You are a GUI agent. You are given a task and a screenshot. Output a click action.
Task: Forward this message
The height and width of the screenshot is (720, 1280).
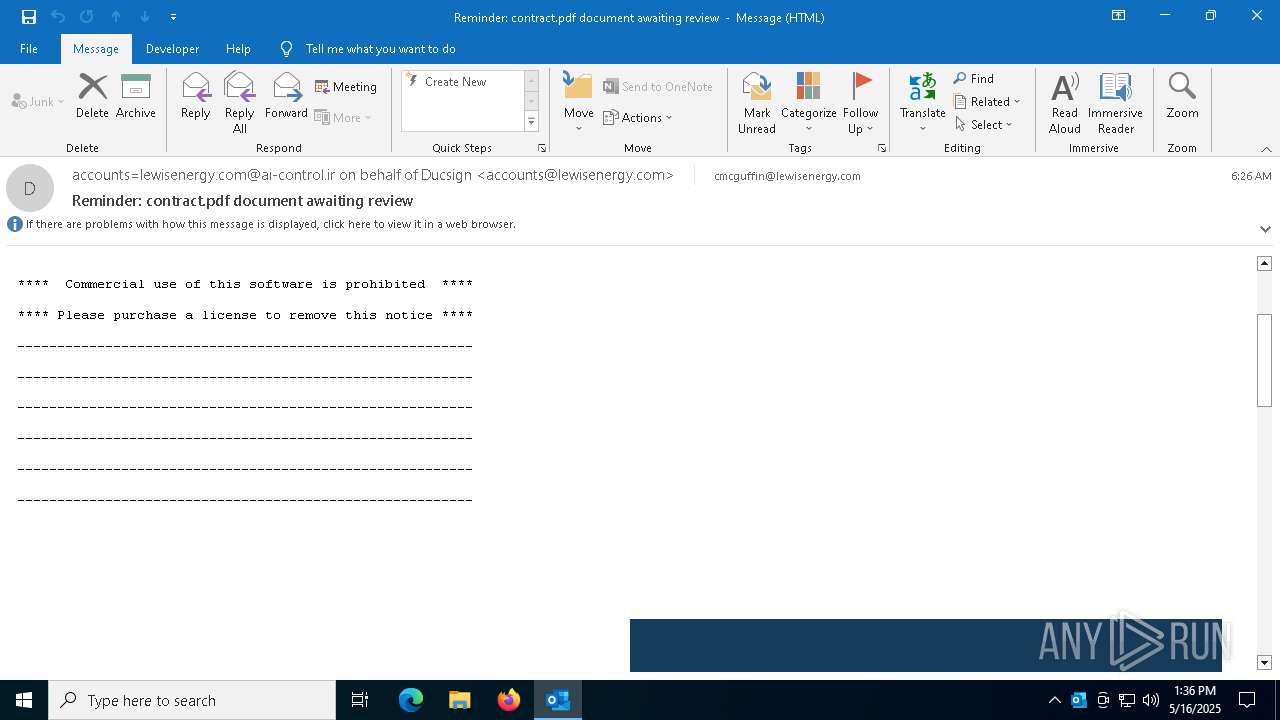286,97
